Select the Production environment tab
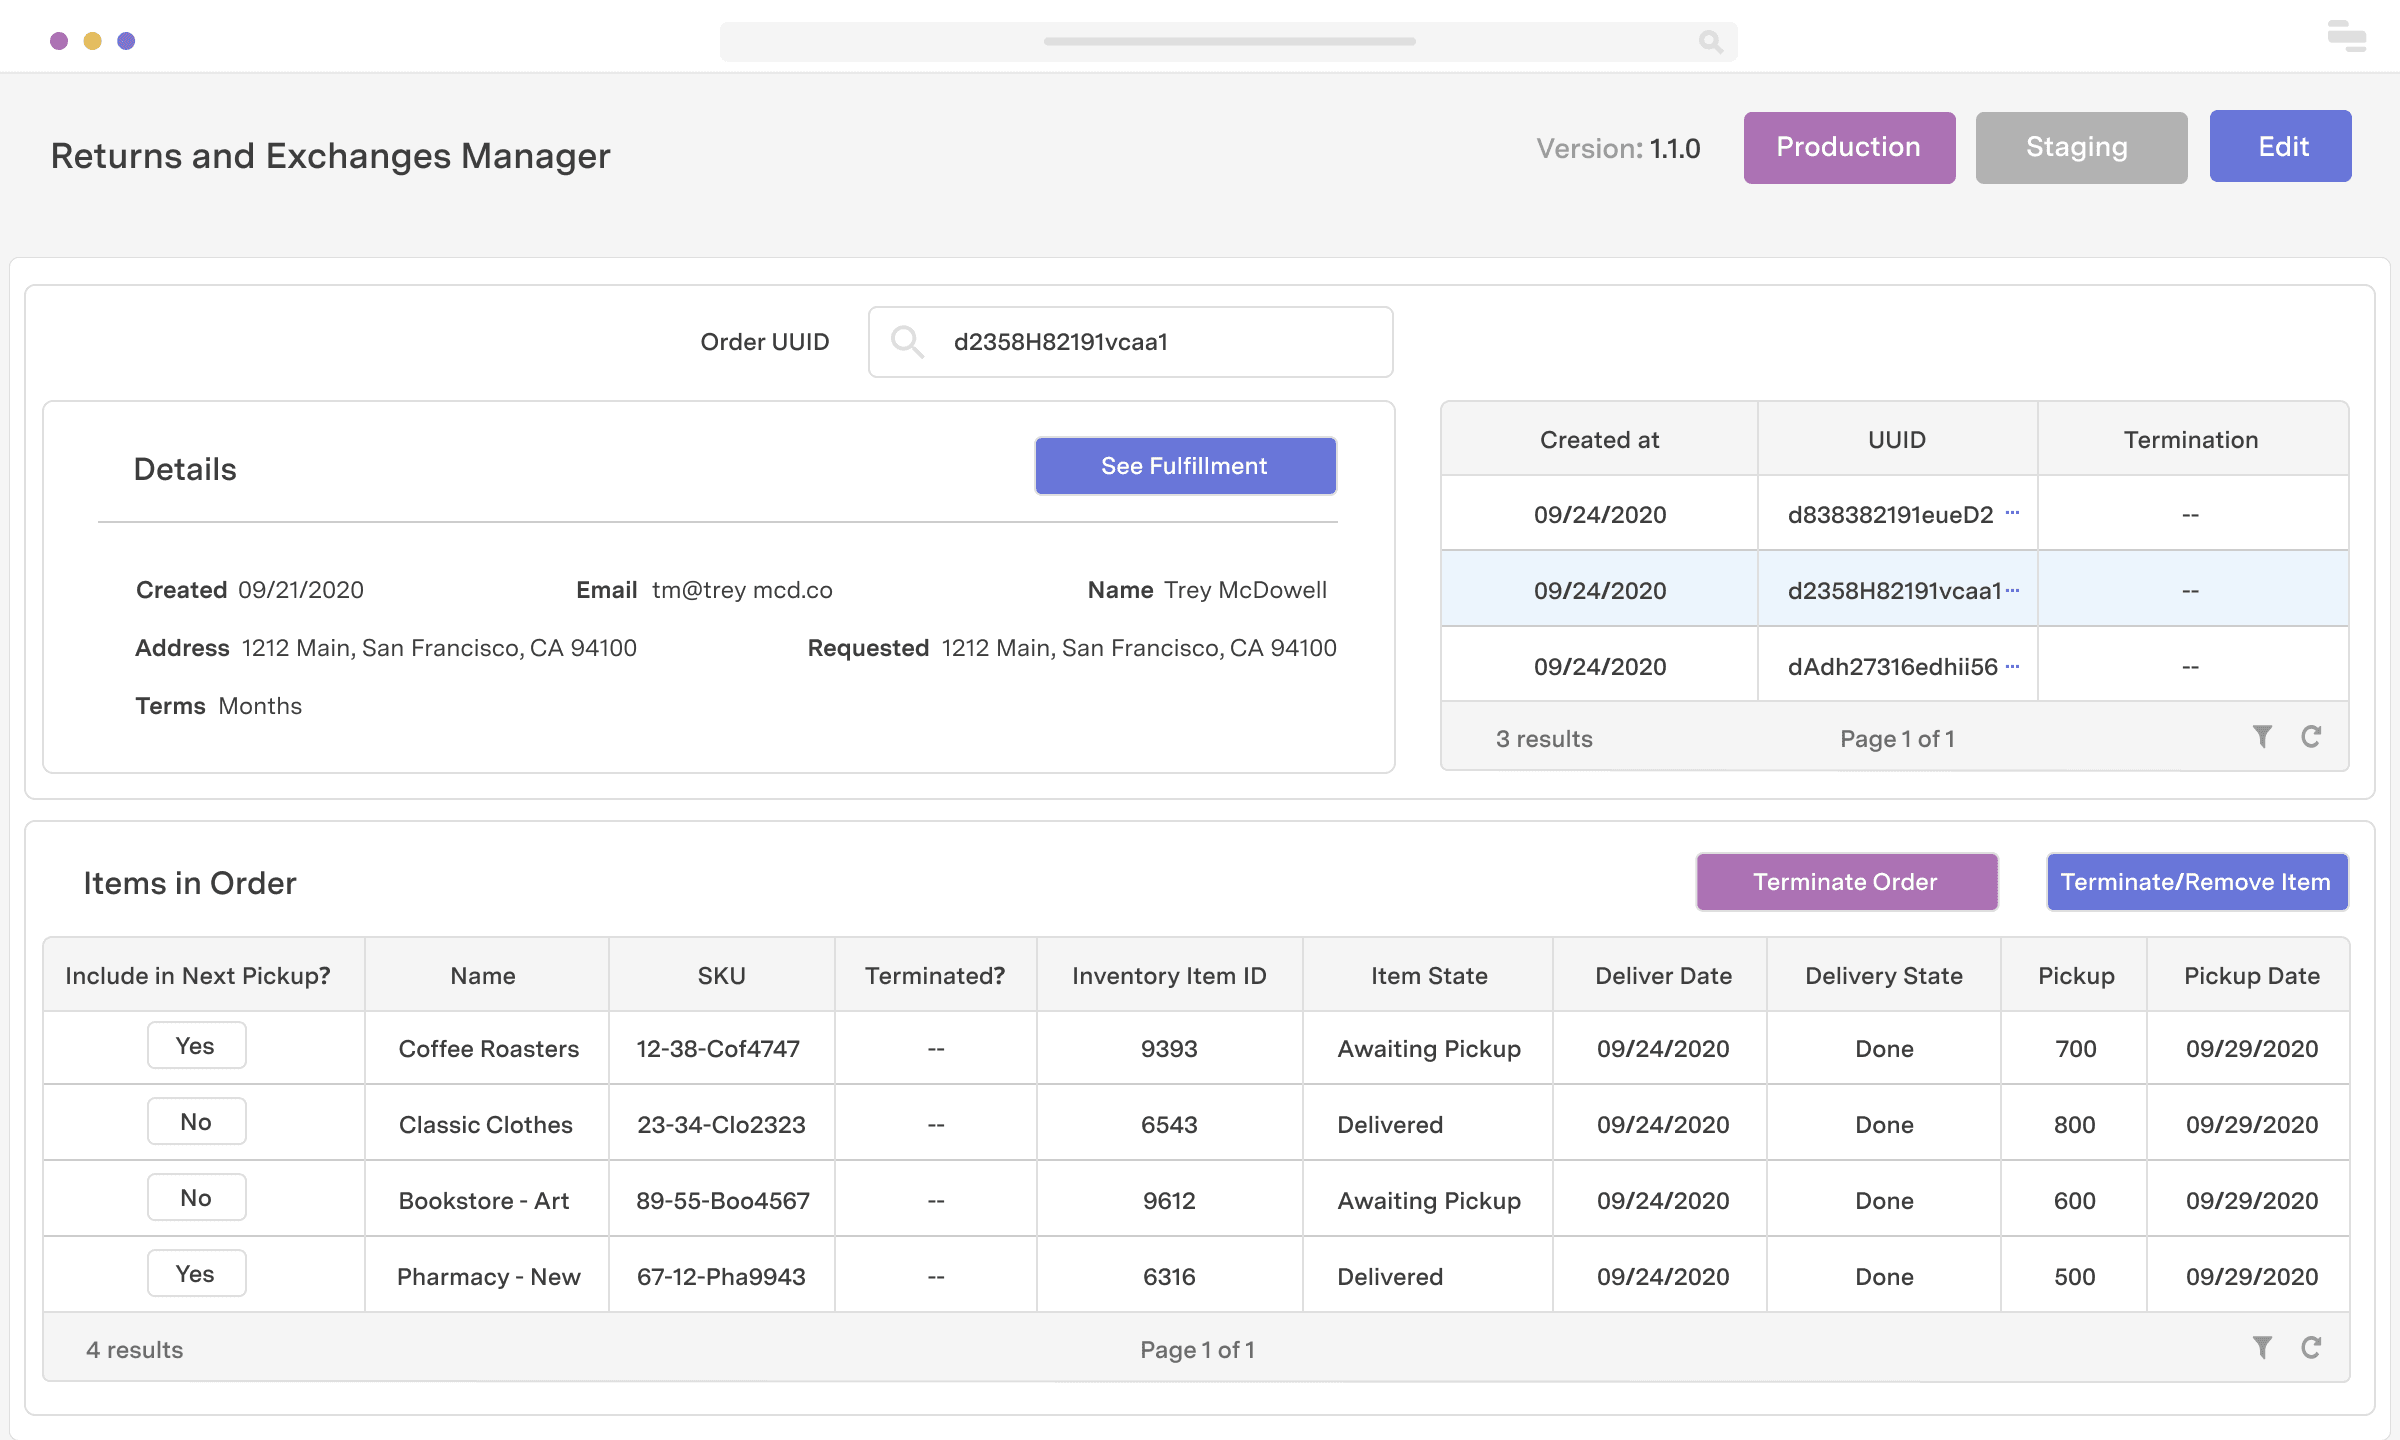The width and height of the screenshot is (2400, 1440). (x=1849, y=147)
